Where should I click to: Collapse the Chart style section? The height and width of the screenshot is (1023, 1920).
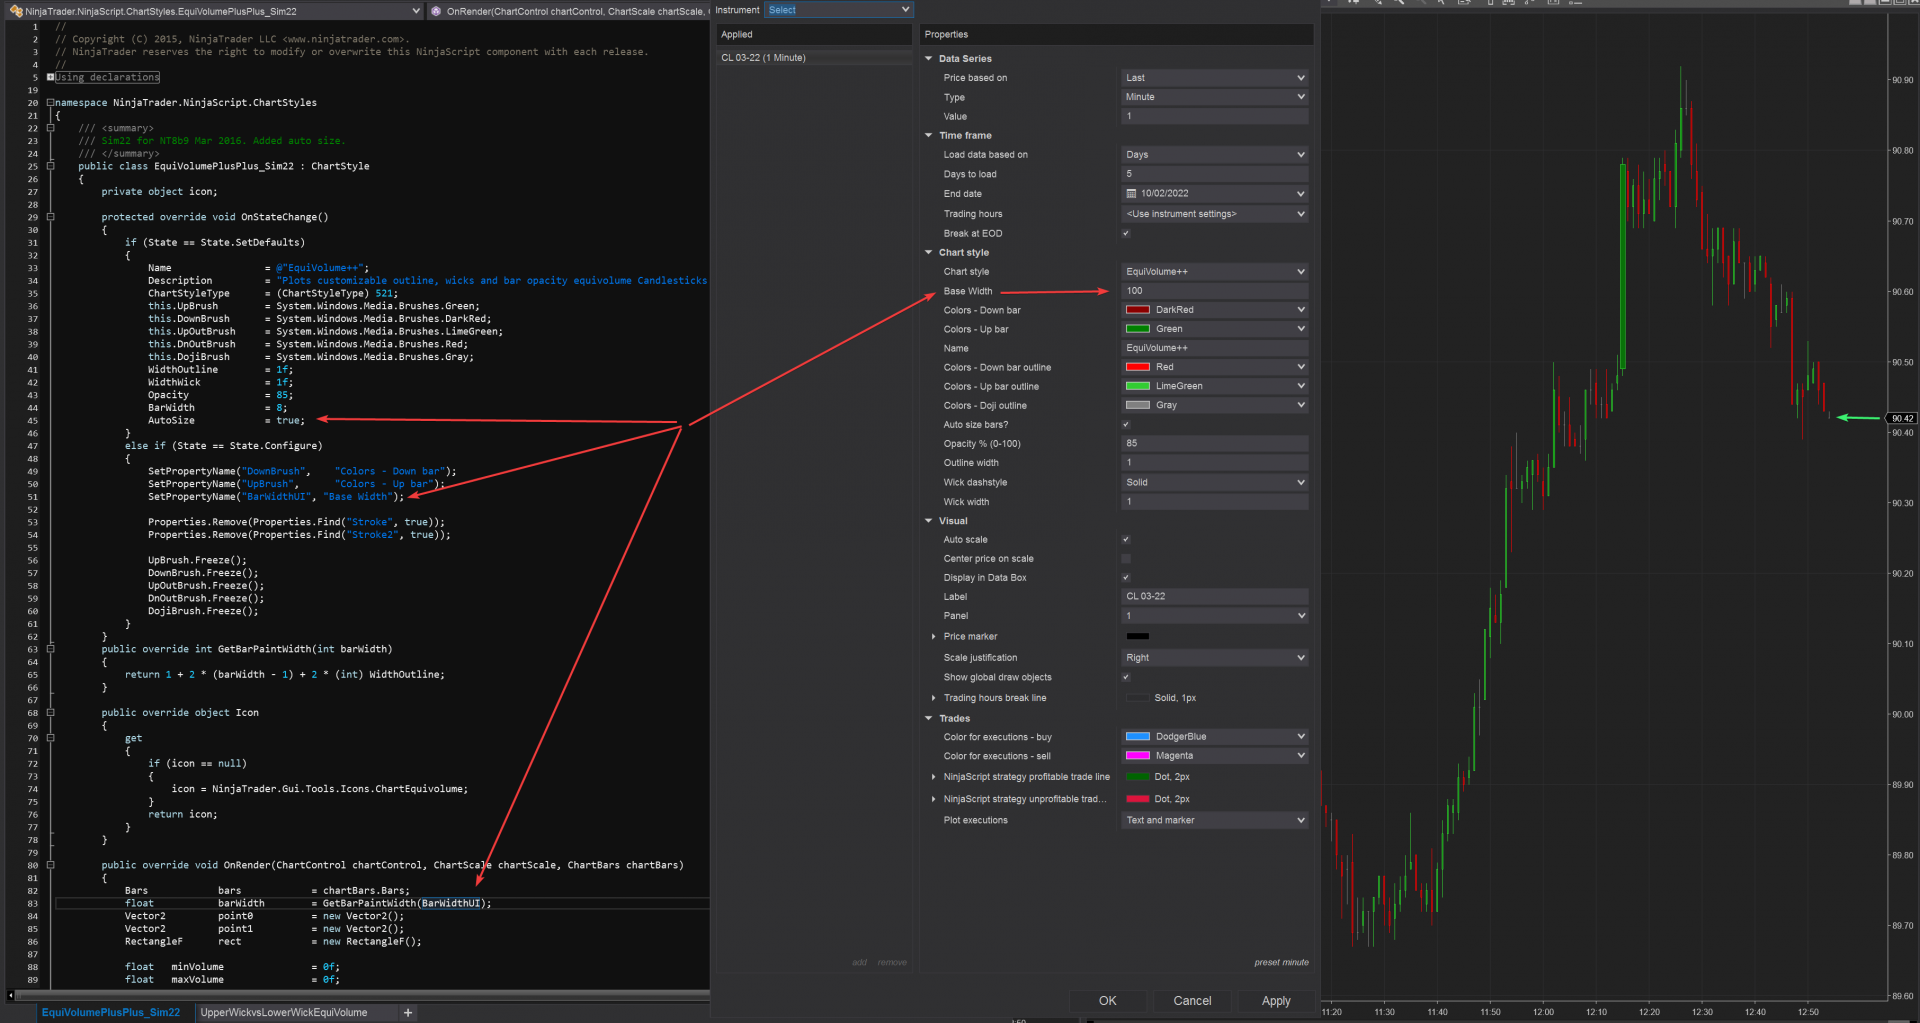pos(929,253)
